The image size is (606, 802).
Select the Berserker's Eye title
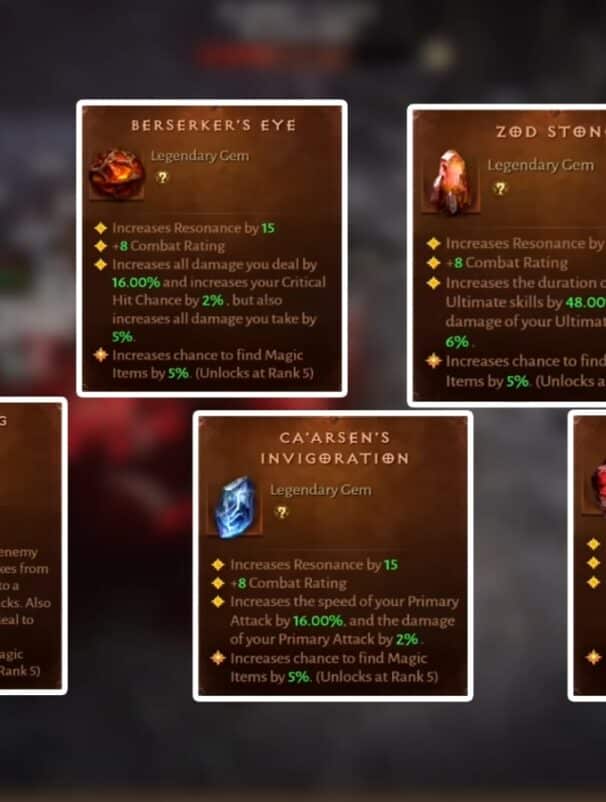click(213, 126)
